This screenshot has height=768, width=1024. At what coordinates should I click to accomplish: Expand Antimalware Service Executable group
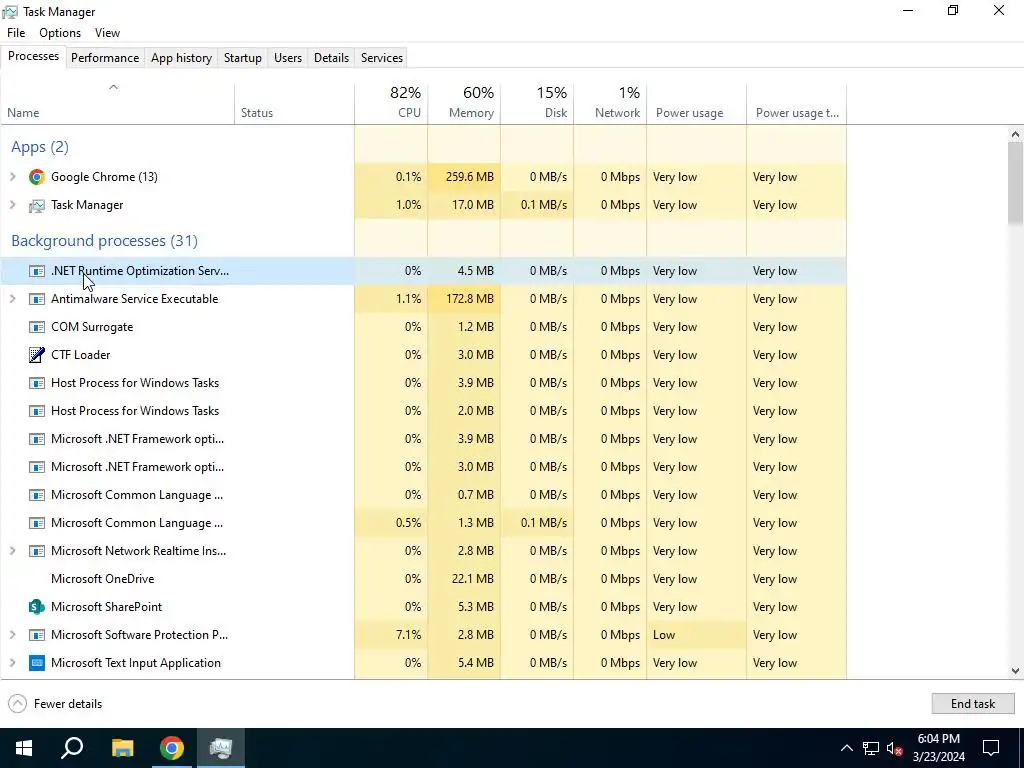pyautogui.click(x=12, y=299)
